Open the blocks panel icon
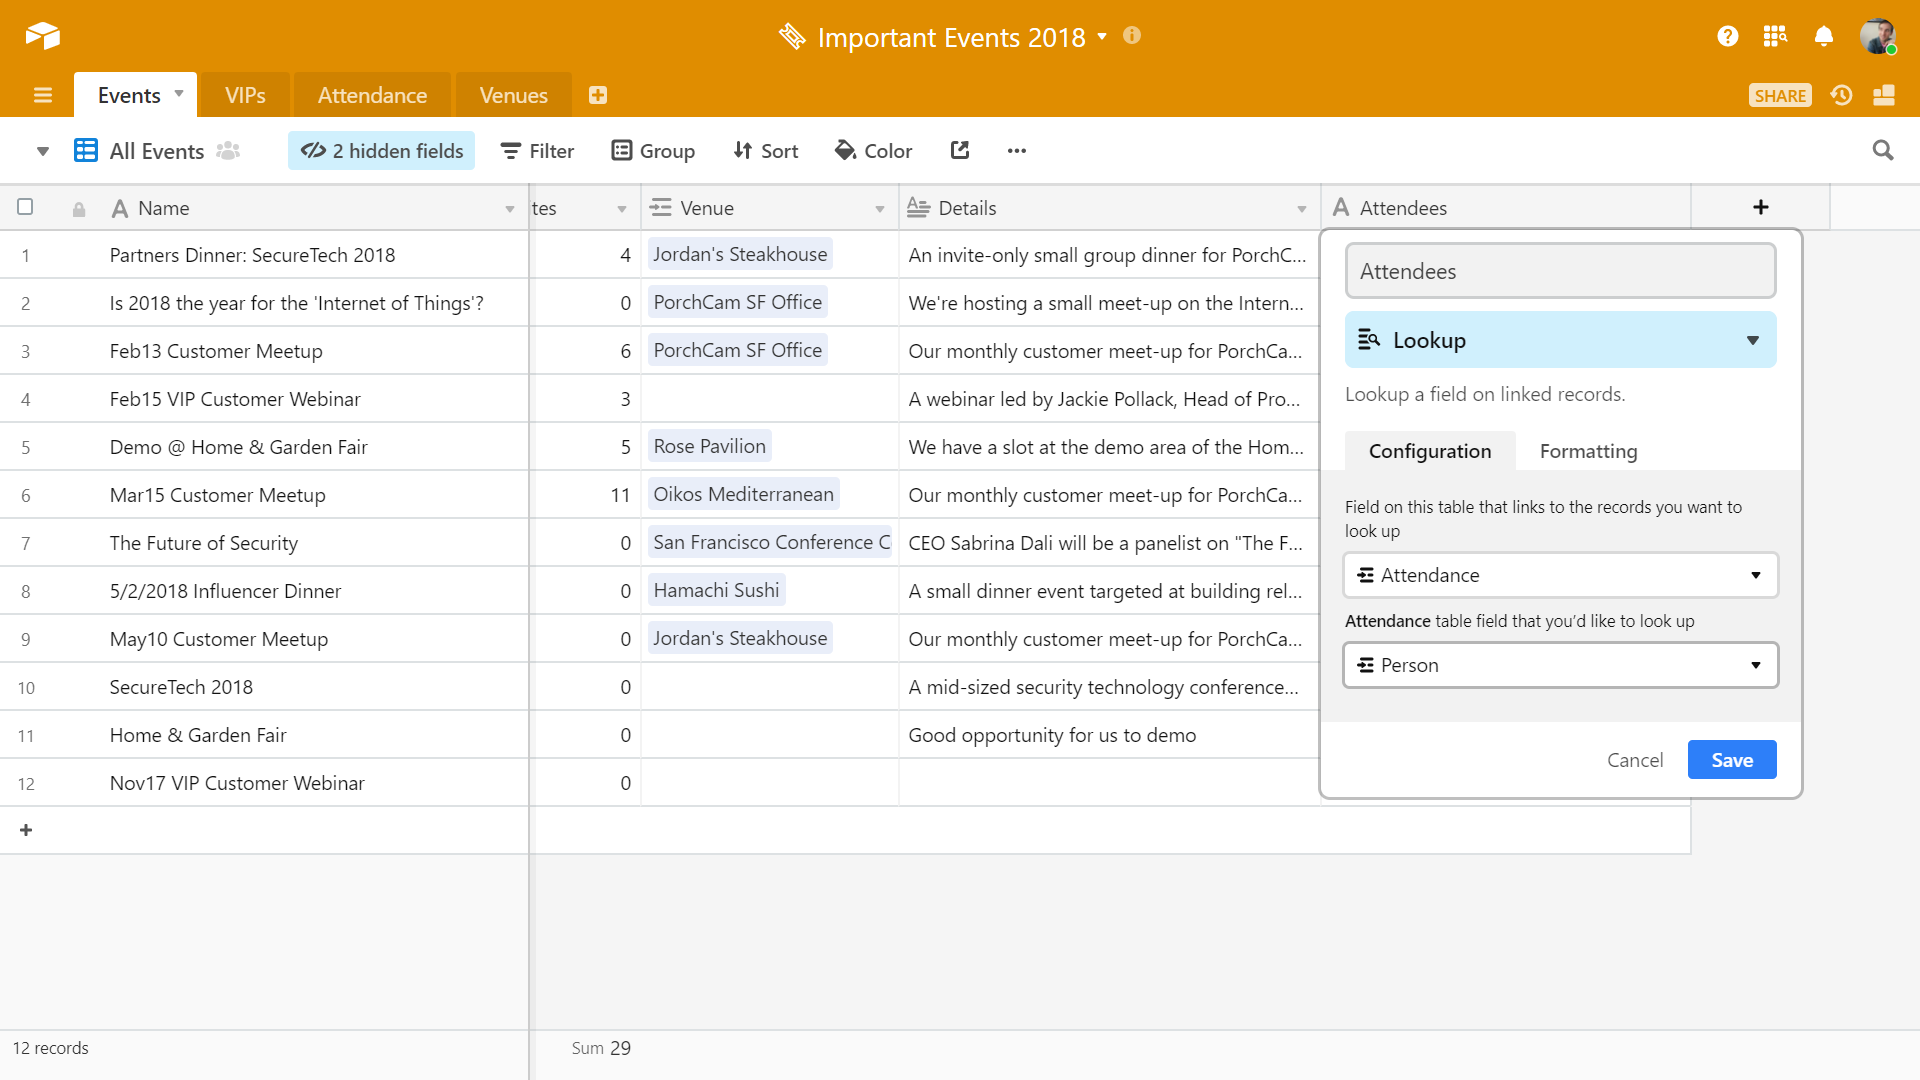 [x=1884, y=95]
